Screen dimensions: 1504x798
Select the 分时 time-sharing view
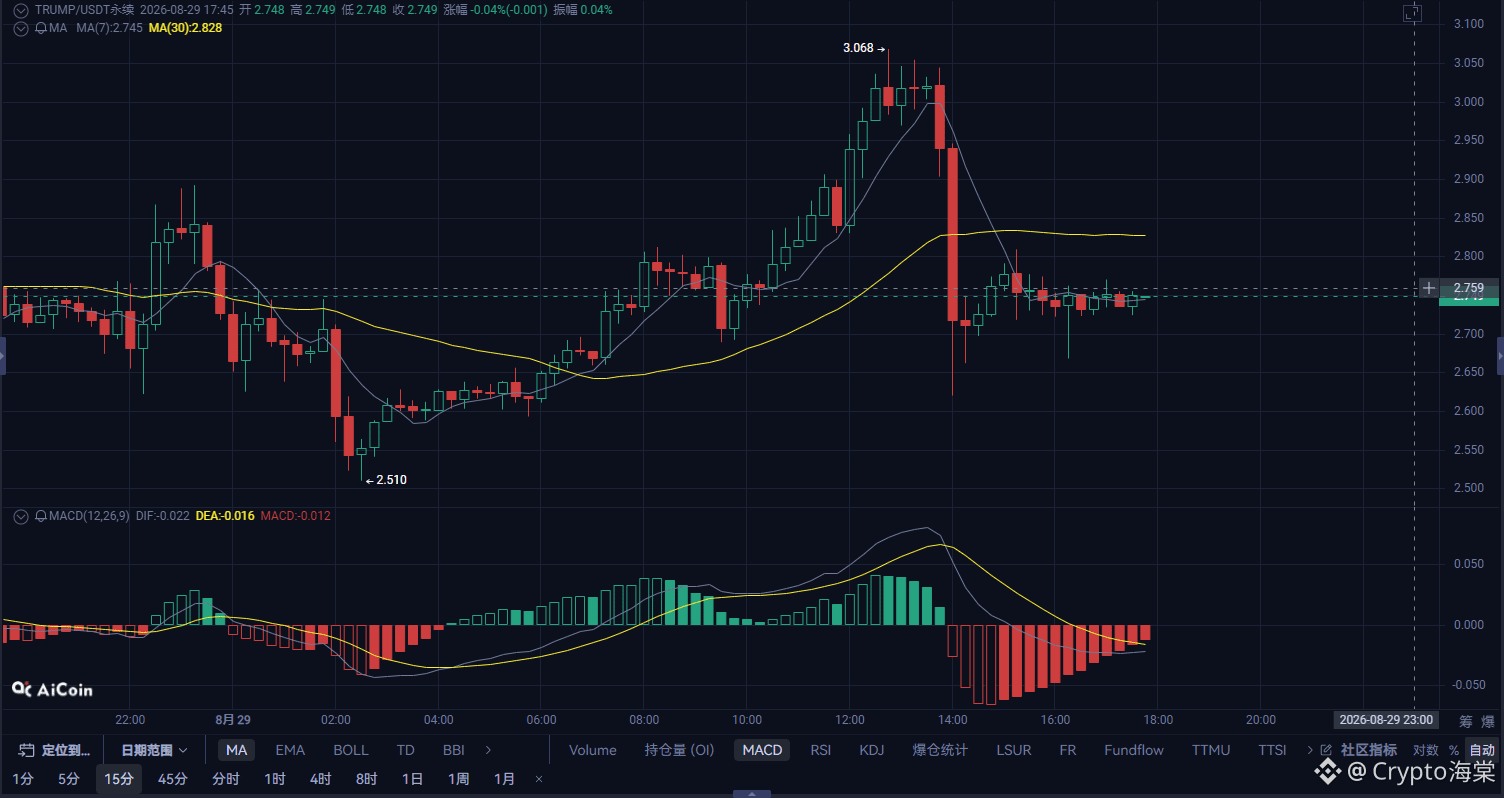(226, 779)
